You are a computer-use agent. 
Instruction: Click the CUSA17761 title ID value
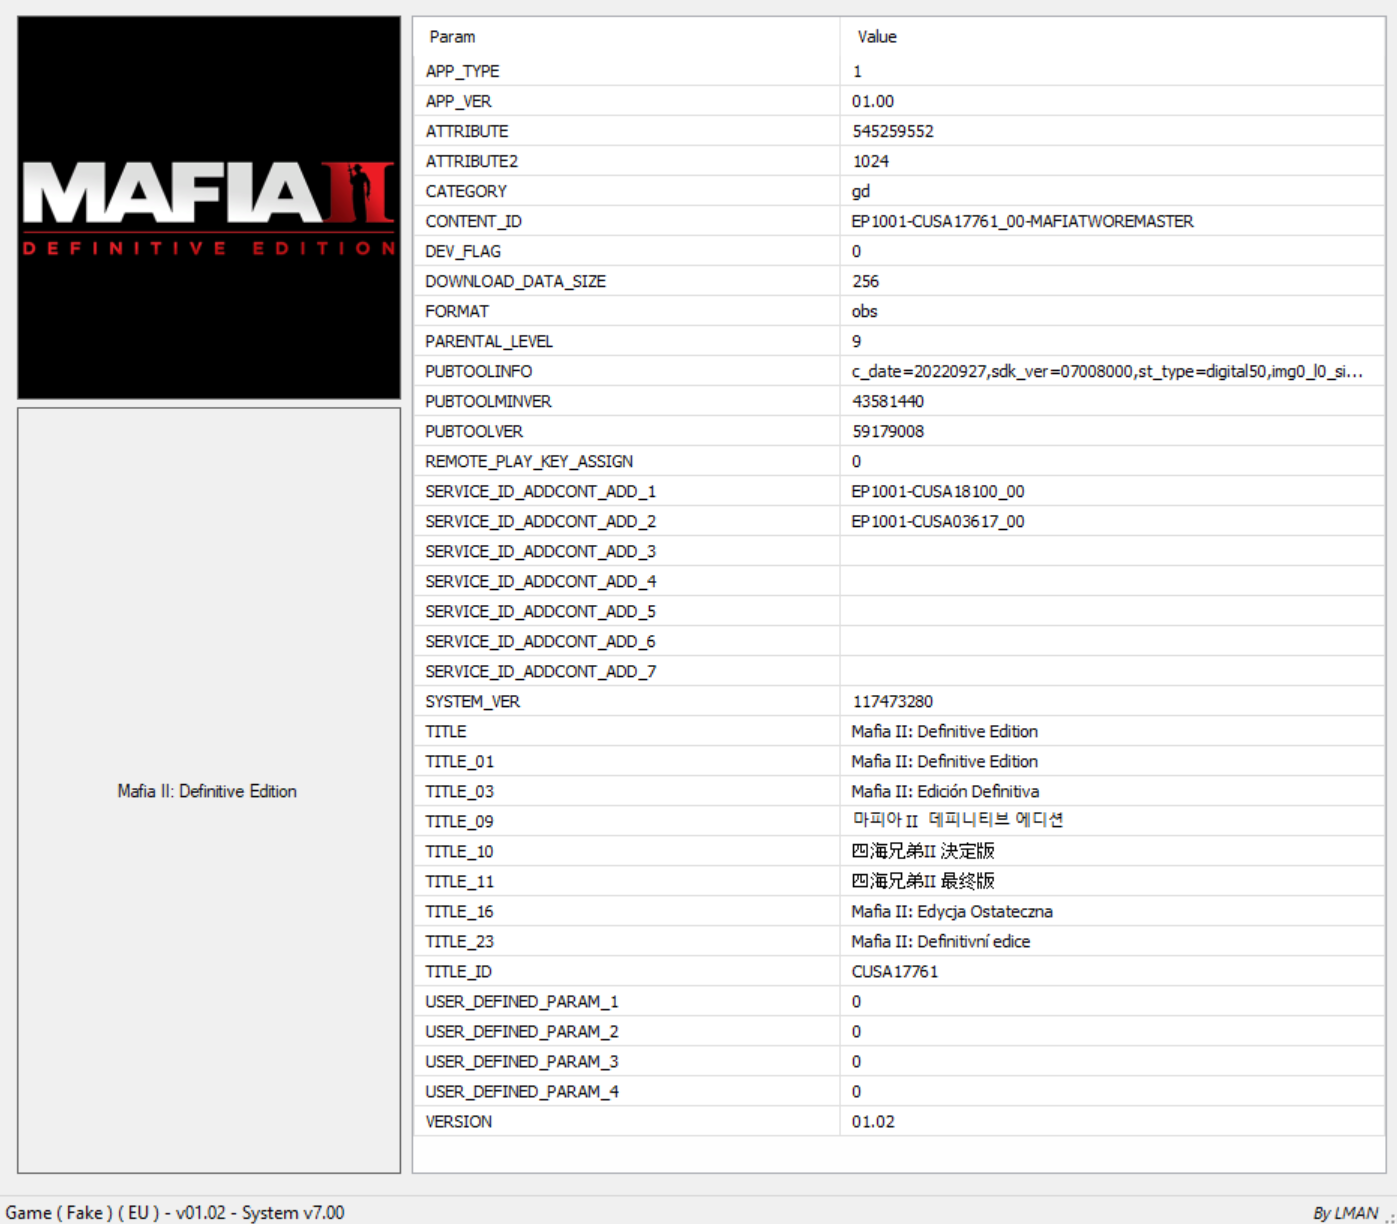pyautogui.click(x=894, y=971)
